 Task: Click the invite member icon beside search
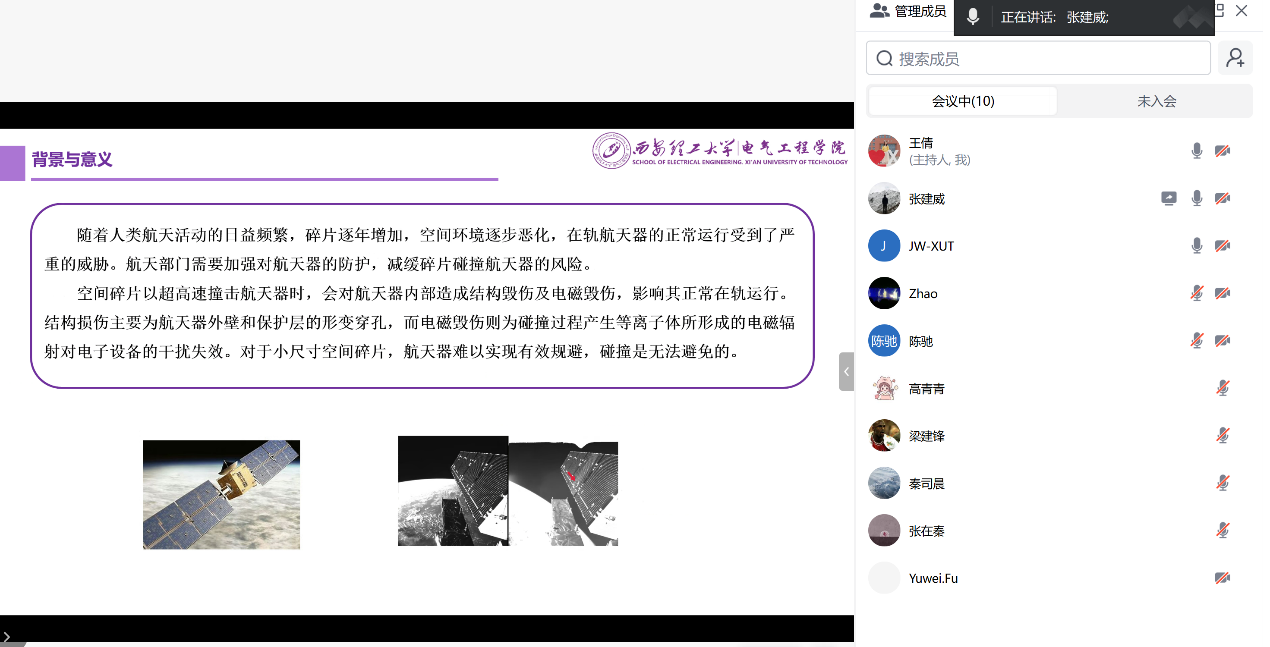click(x=1235, y=58)
